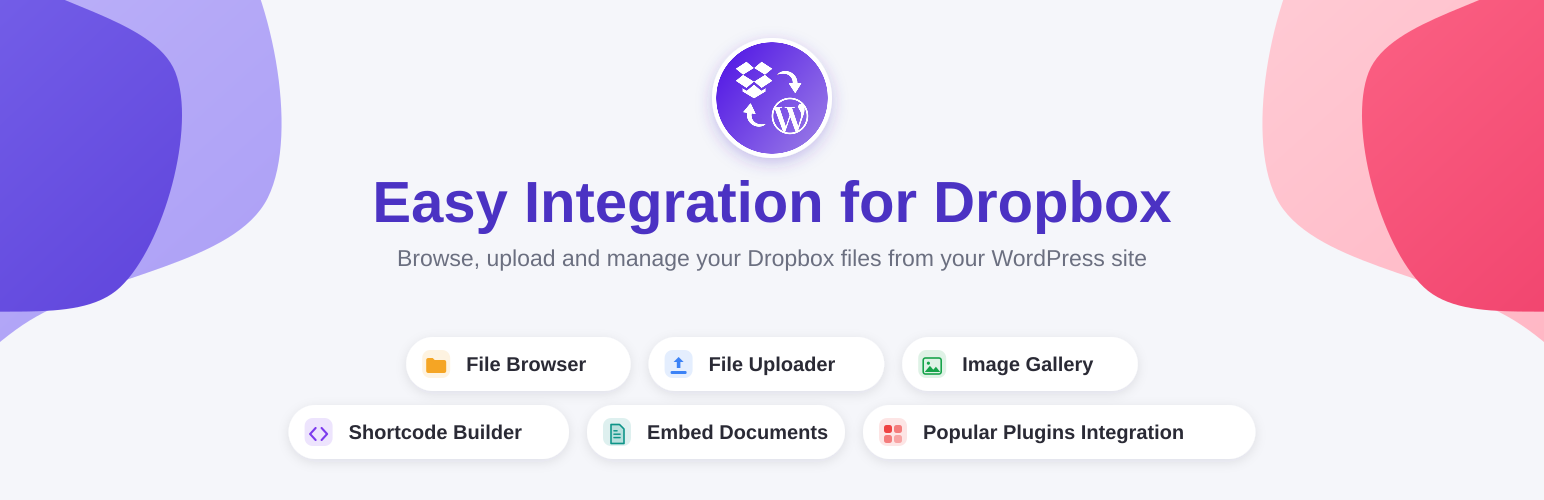Open the Image Gallery pill
This screenshot has height=500, width=1544.
(1020, 364)
